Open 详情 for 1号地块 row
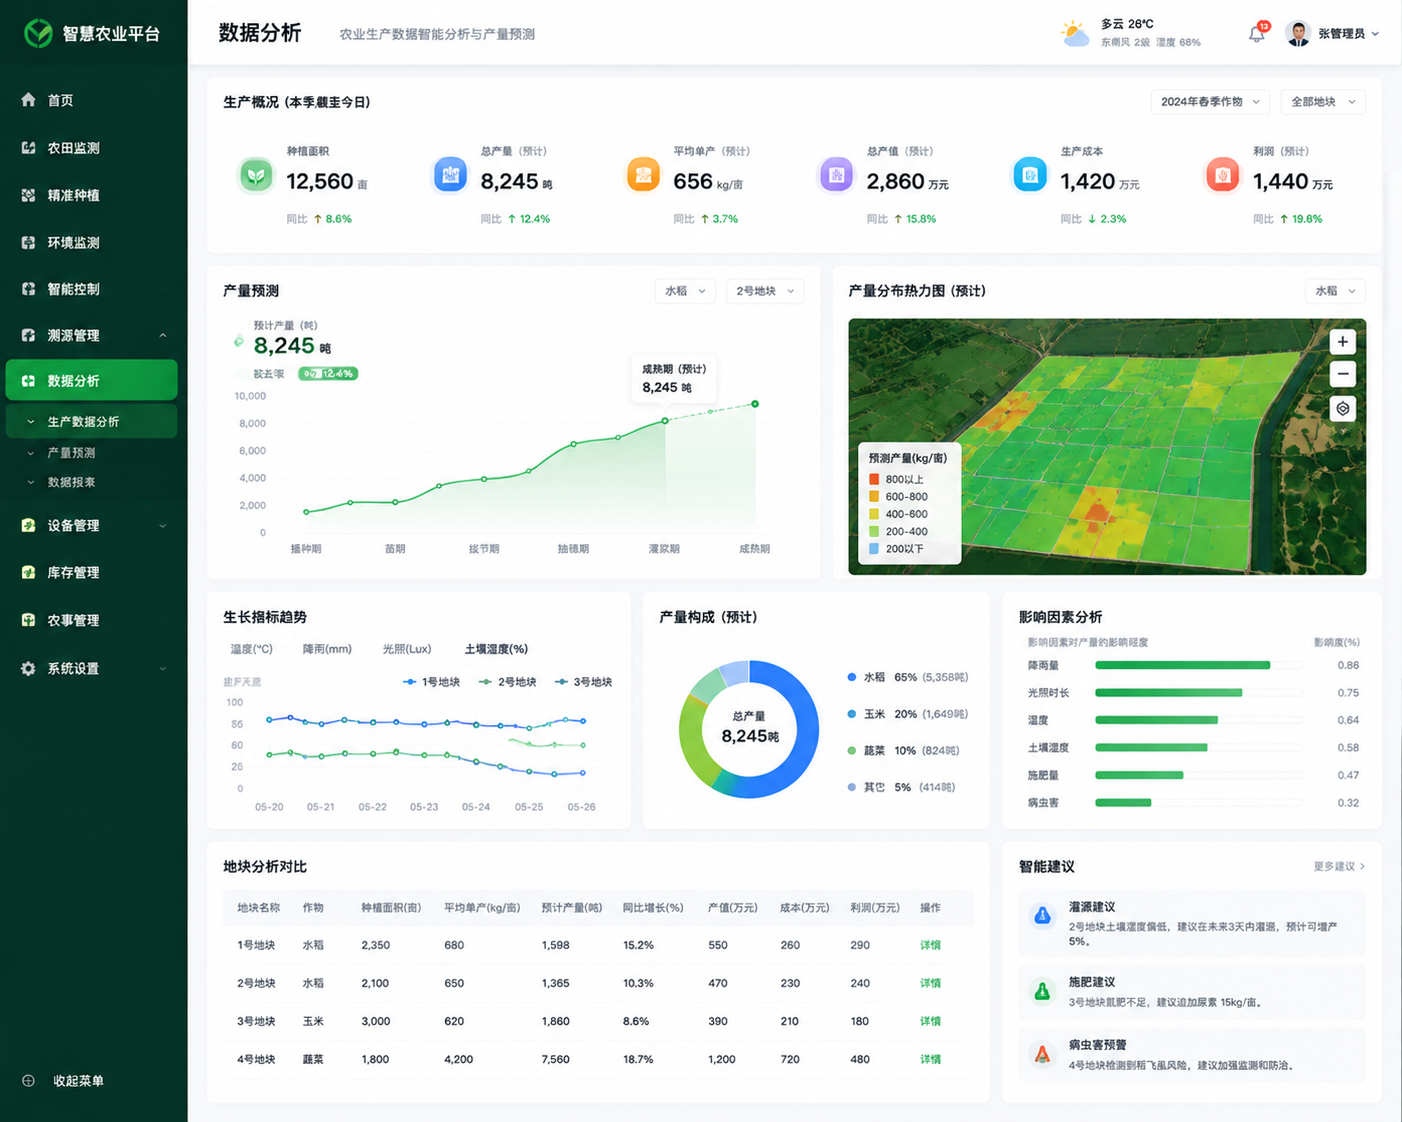This screenshot has height=1122, width=1402. (930, 945)
